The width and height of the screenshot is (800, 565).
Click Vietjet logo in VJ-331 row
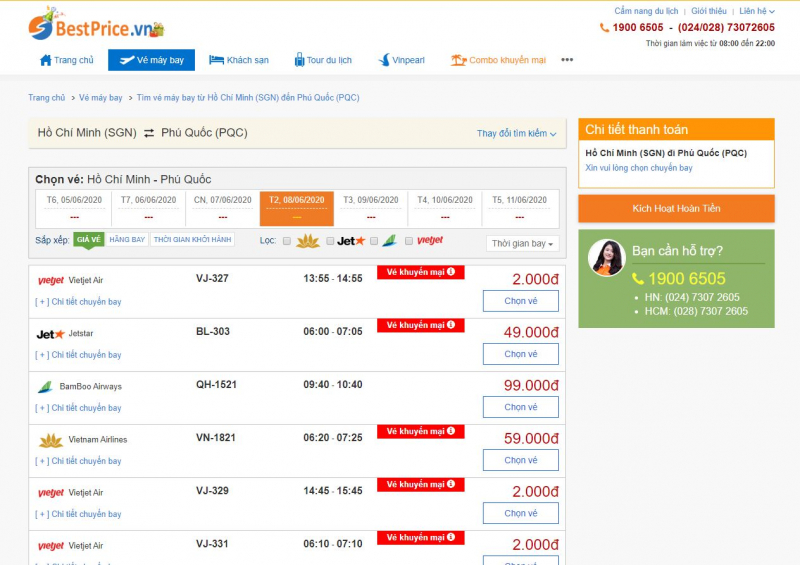[51, 546]
